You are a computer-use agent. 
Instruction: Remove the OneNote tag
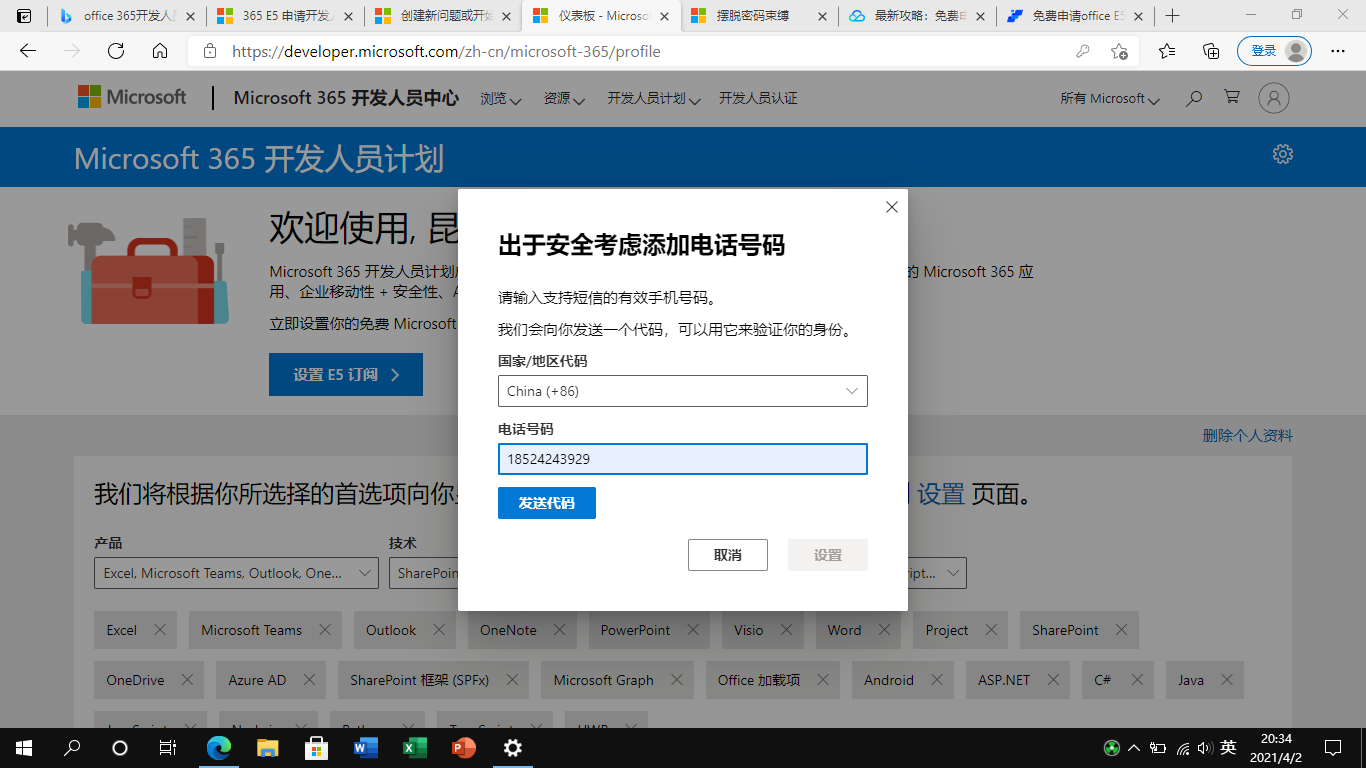click(559, 630)
